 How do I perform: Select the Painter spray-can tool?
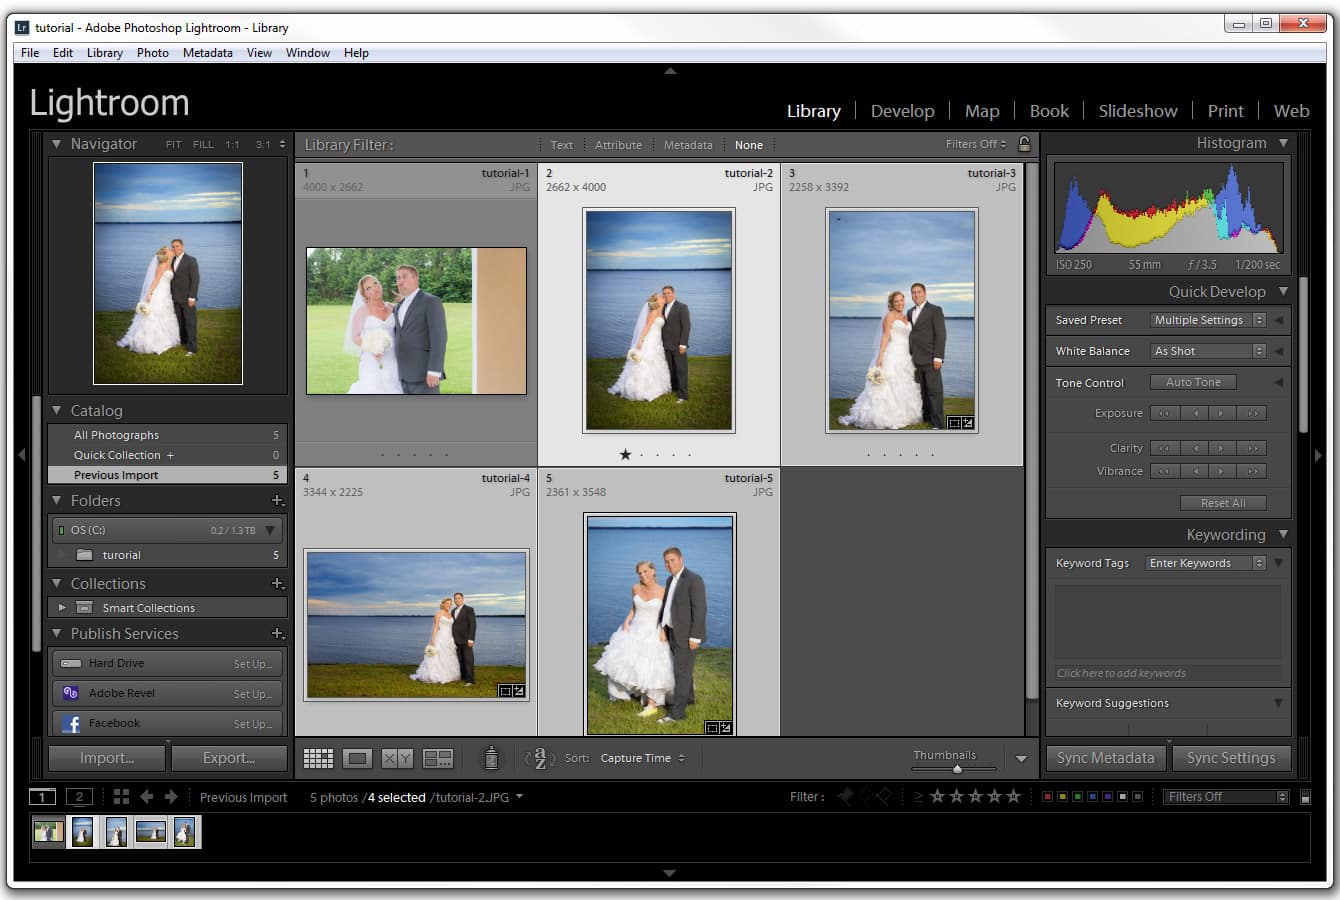click(491, 757)
